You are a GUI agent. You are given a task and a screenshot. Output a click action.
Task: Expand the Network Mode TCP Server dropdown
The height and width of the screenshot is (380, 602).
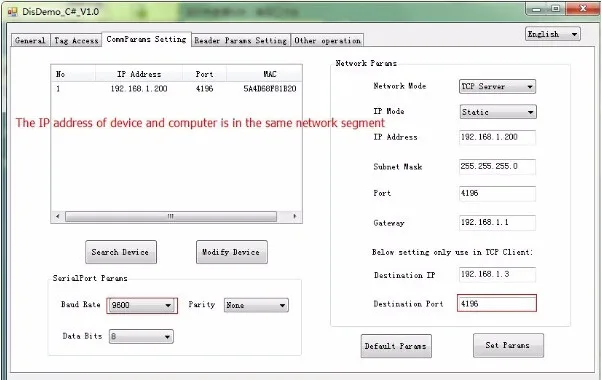coord(497,87)
